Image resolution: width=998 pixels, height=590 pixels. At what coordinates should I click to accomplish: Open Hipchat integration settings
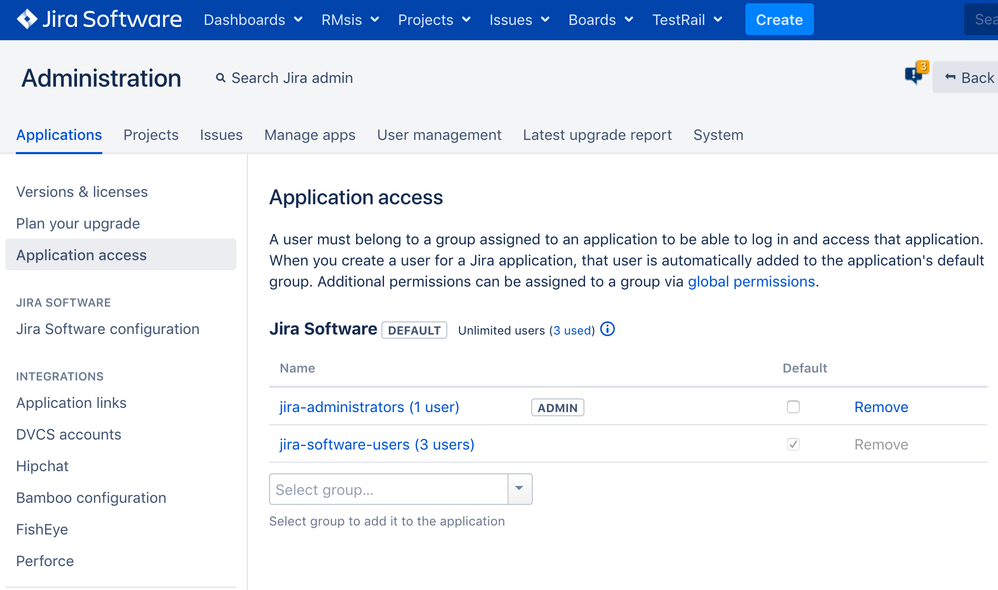tap(42, 466)
